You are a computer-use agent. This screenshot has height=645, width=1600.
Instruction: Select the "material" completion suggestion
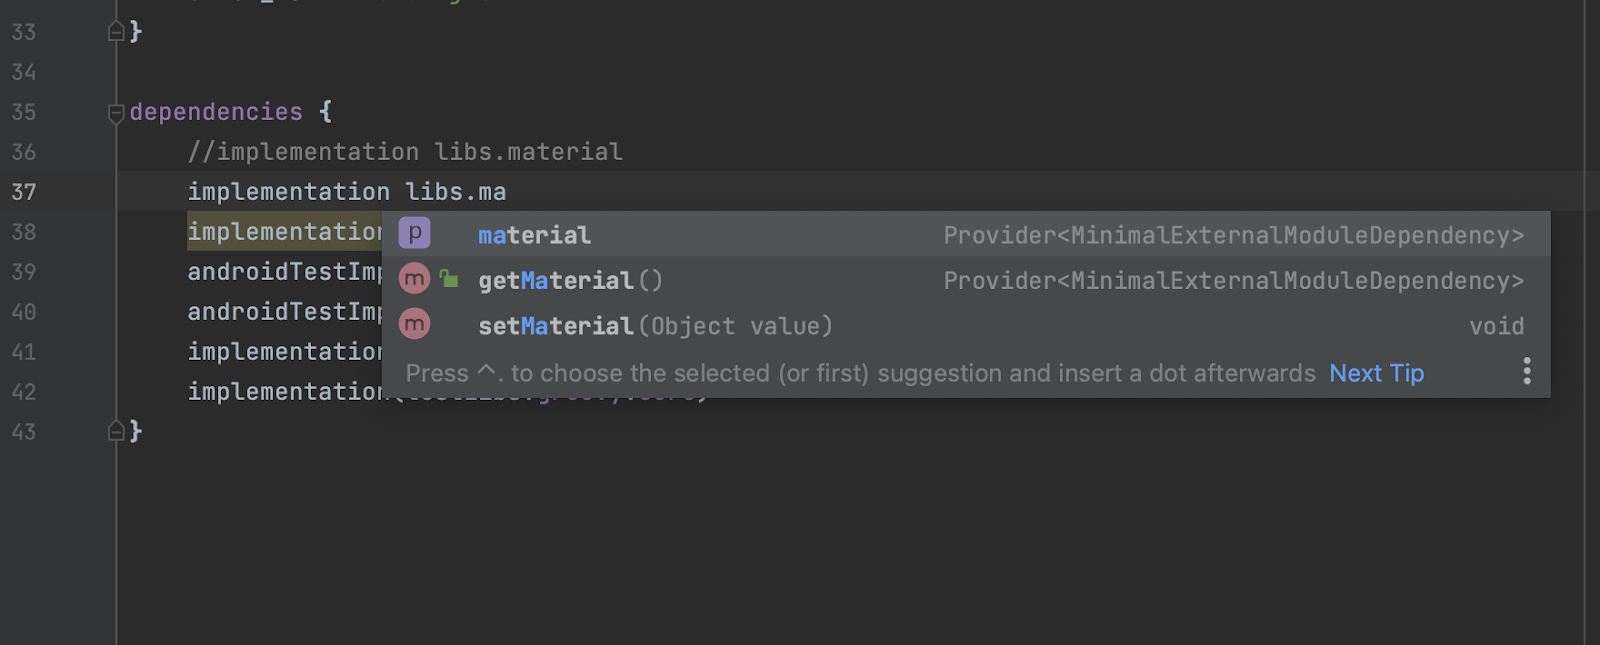pos(533,234)
